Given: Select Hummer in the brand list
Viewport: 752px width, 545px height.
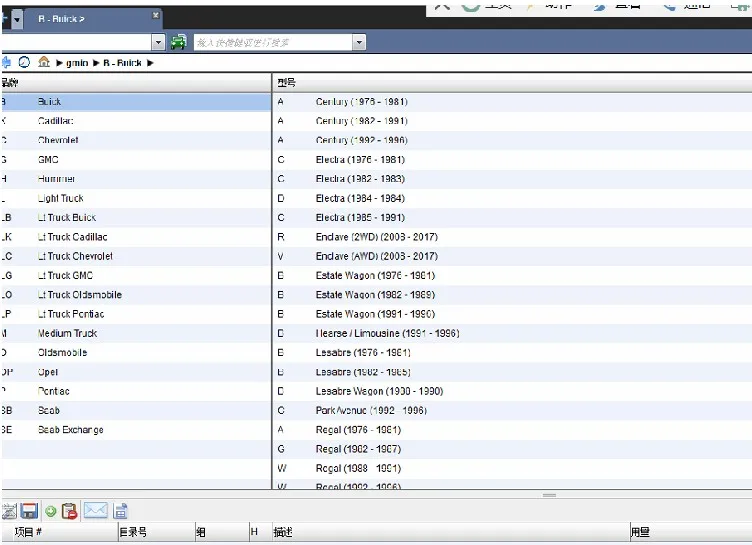Looking at the screenshot, I should click(x=136, y=179).
